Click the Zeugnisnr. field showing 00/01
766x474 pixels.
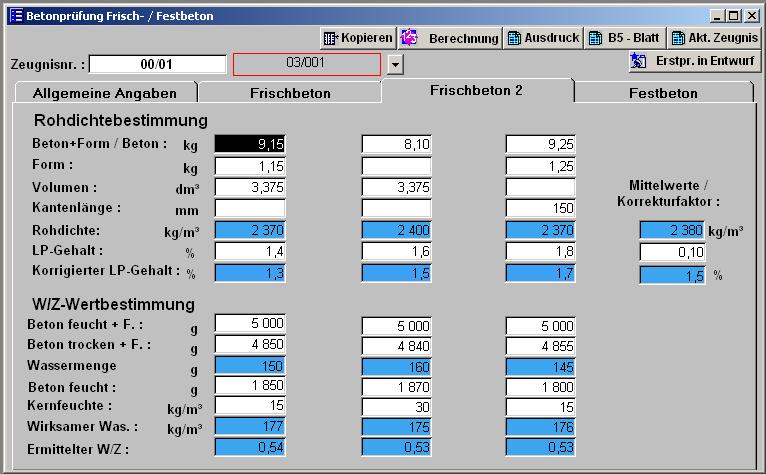click(x=157, y=64)
